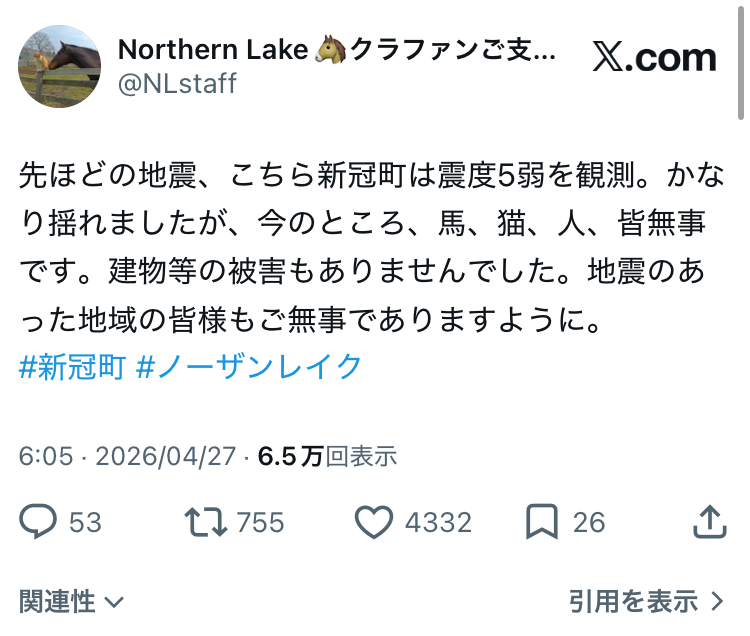Expand the 関連性 sort dropdown
The image size is (750, 636).
point(72,601)
